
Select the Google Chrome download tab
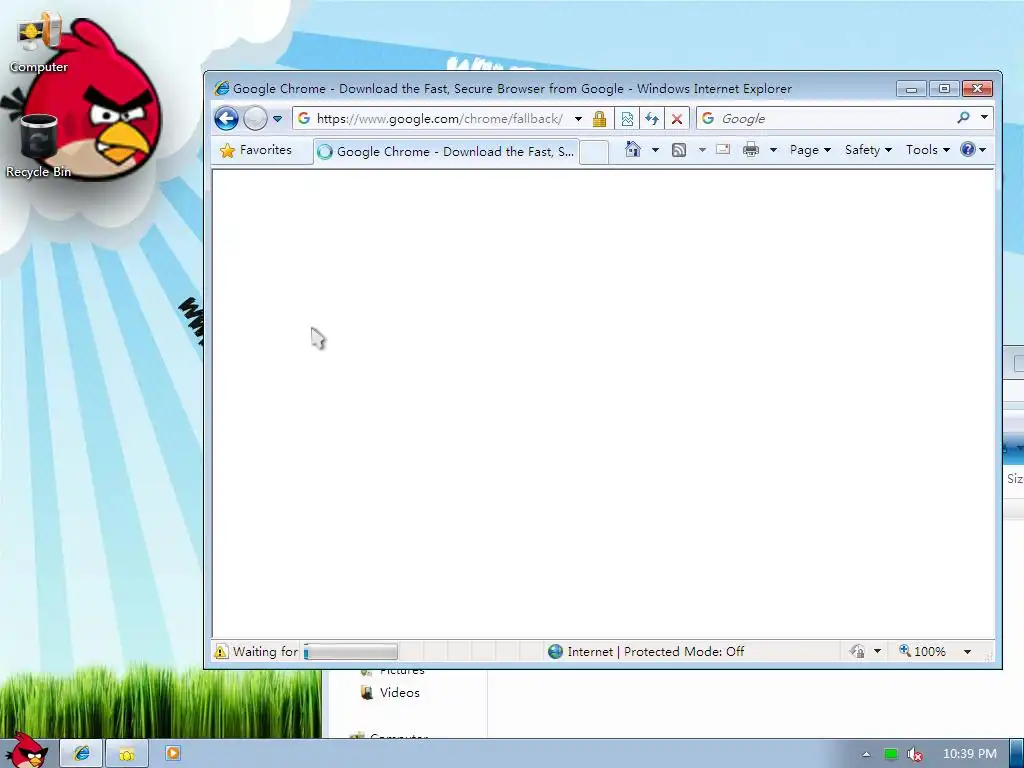446,152
